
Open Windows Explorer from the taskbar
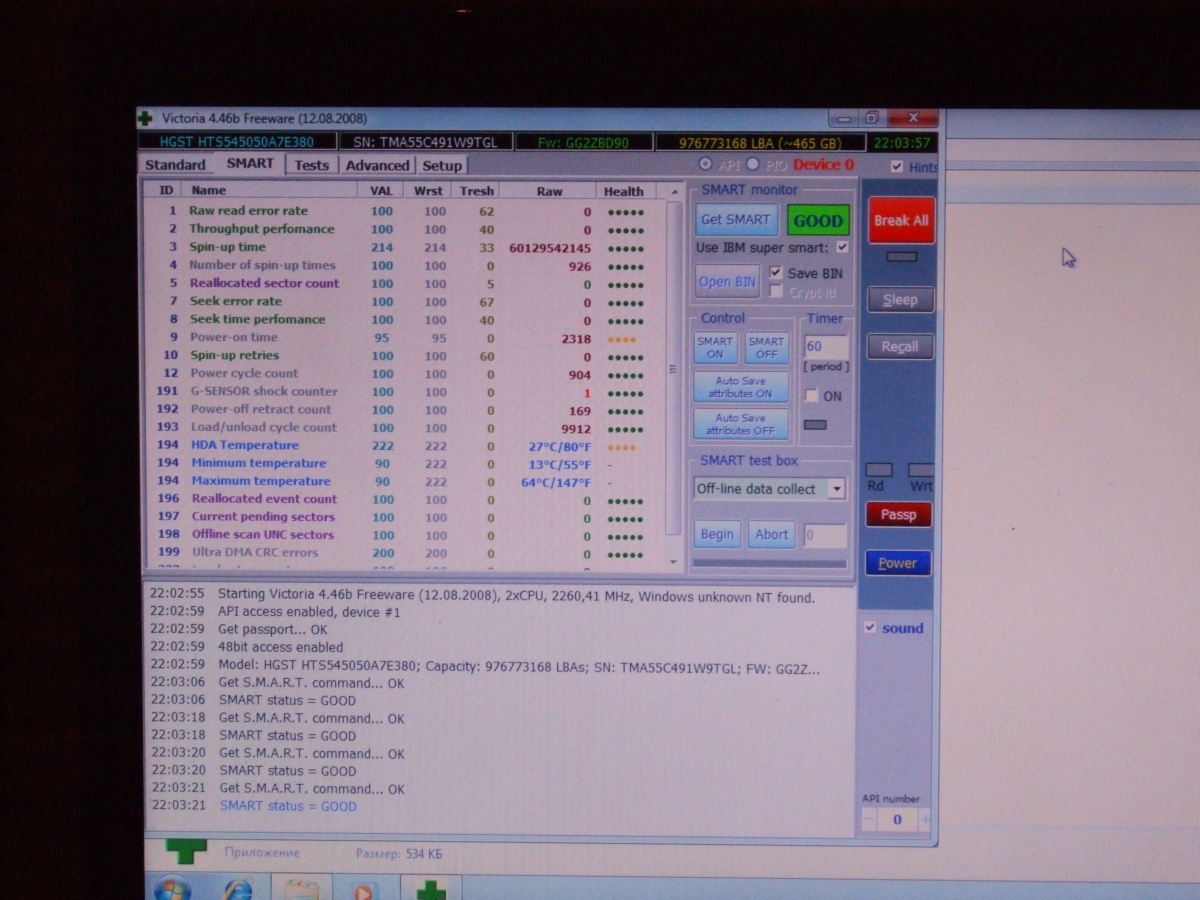point(301,888)
